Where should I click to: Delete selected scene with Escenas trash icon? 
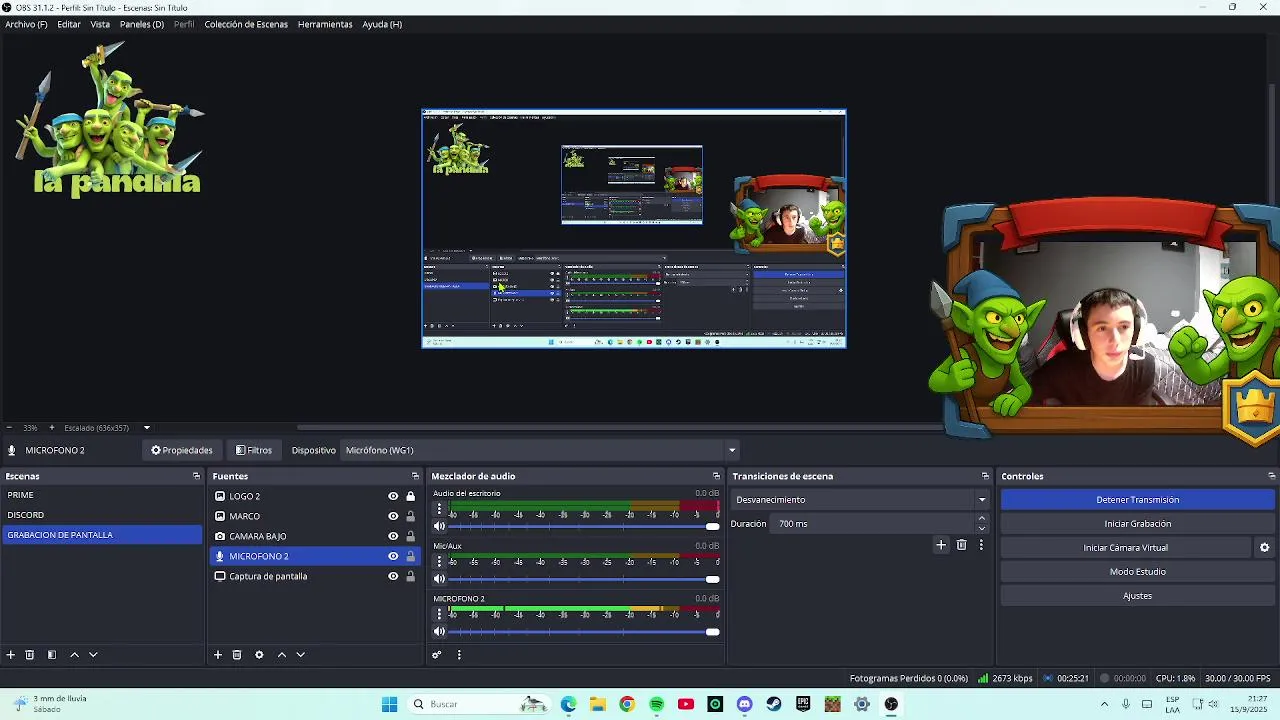(30, 655)
